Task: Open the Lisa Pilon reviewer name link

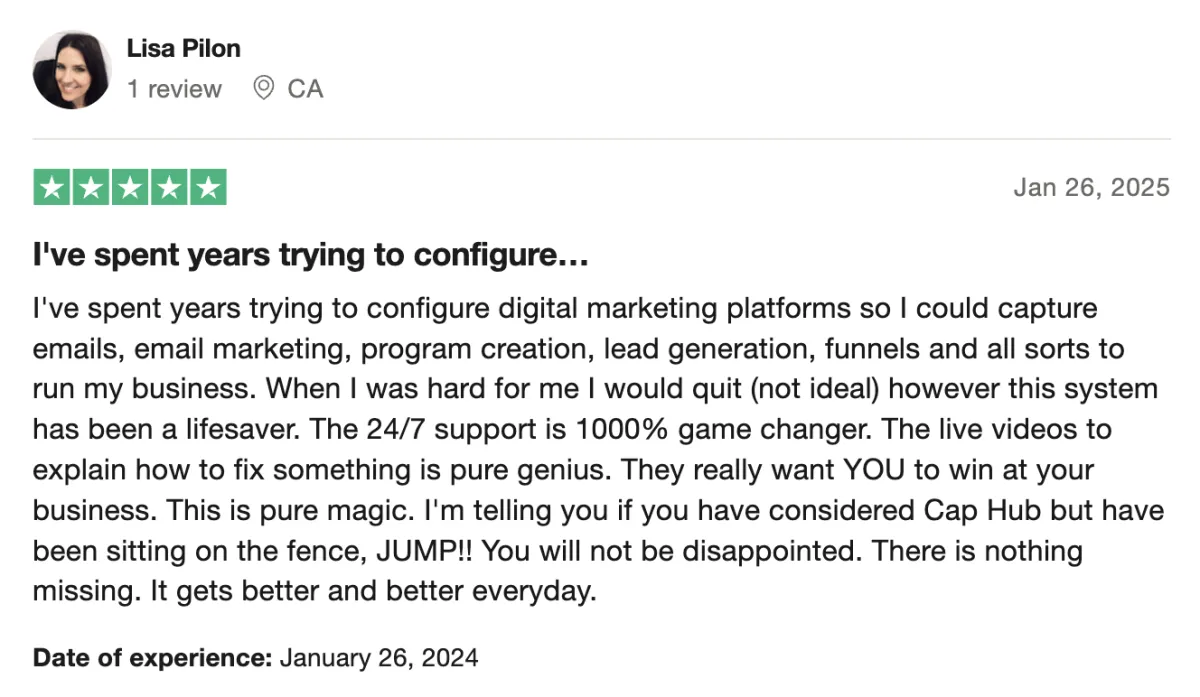Action: click(x=184, y=48)
